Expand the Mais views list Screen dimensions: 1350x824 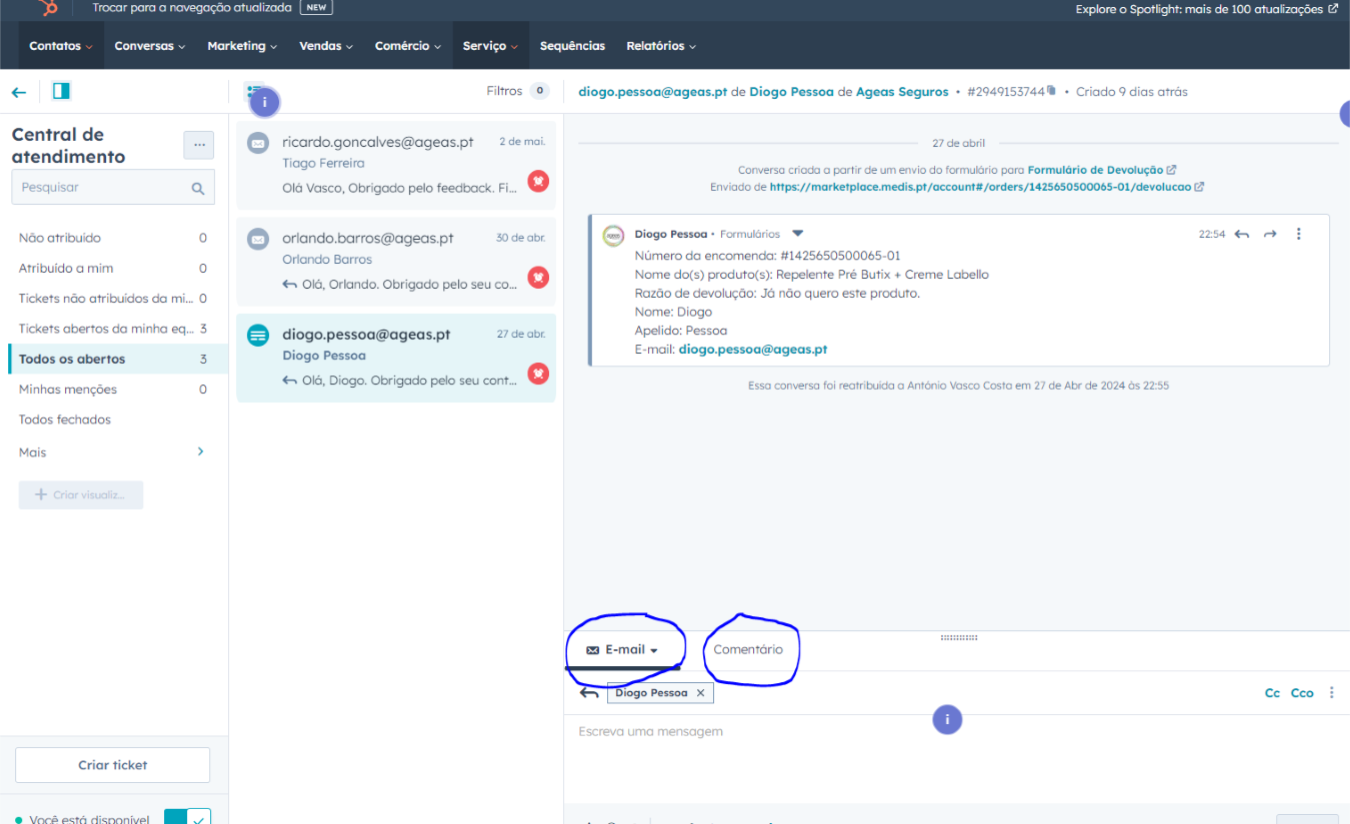[x=200, y=452]
